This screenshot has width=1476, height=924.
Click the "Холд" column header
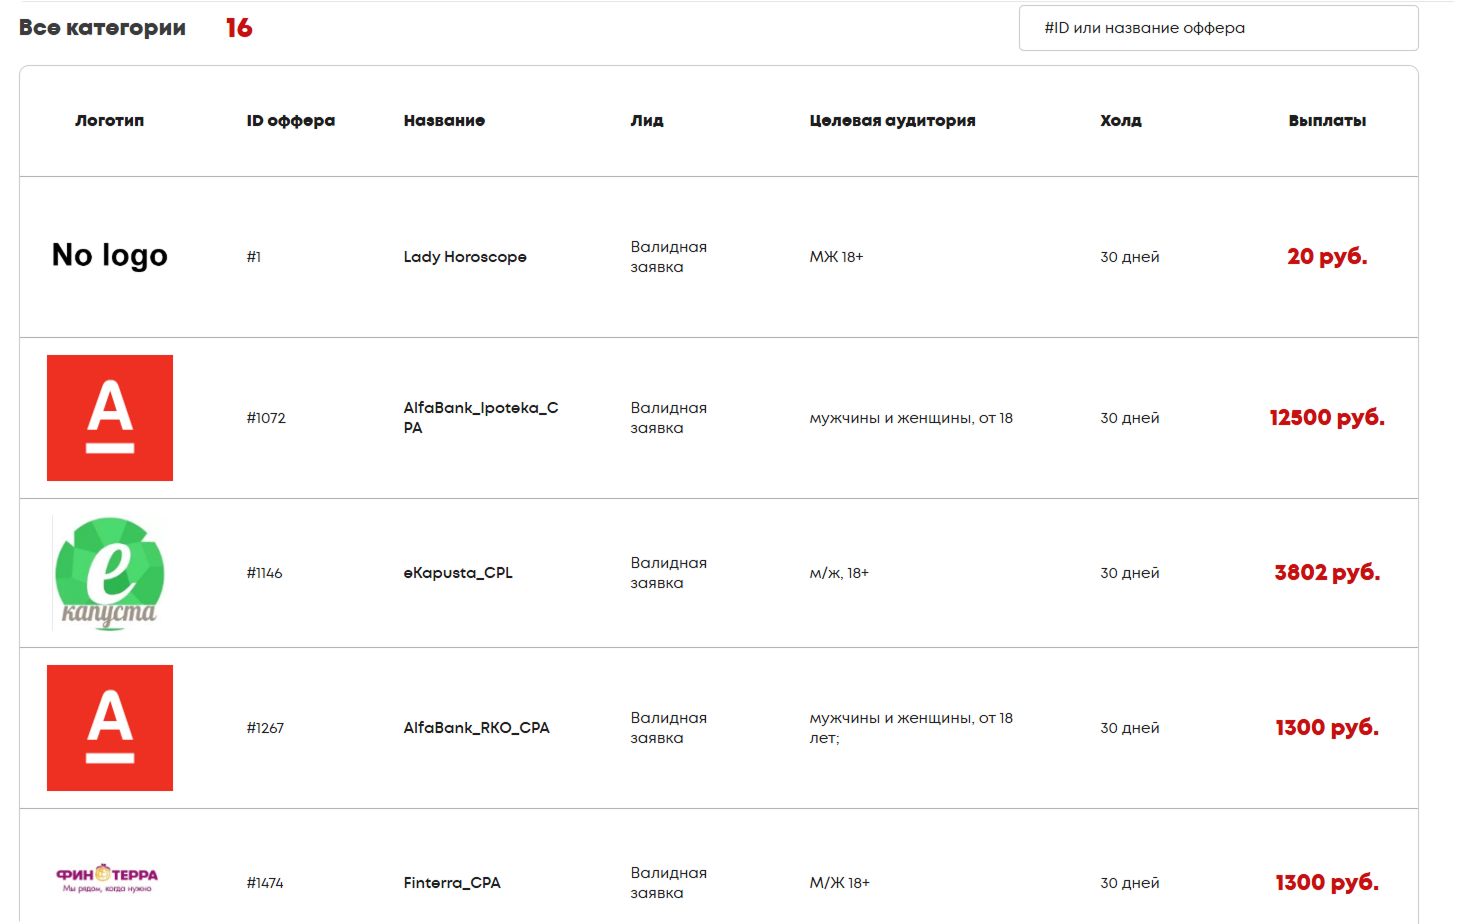click(1120, 121)
